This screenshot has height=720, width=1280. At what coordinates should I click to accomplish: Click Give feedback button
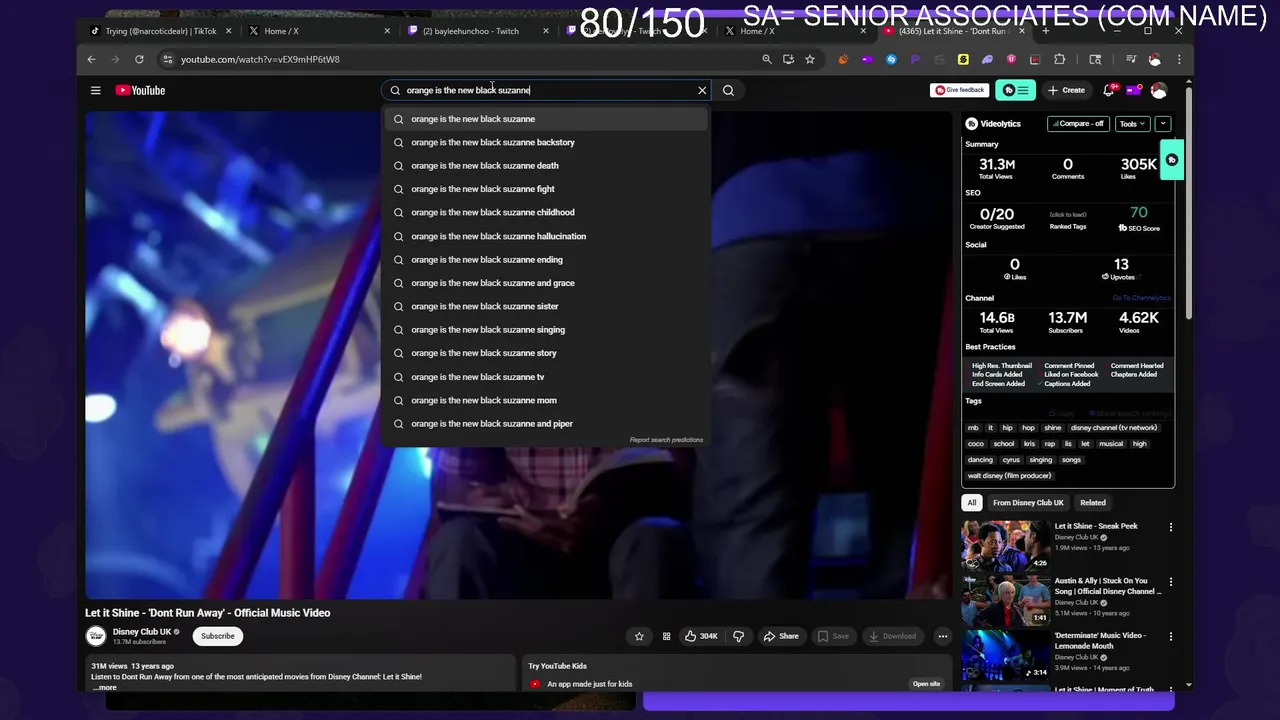click(x=959, y=90)
